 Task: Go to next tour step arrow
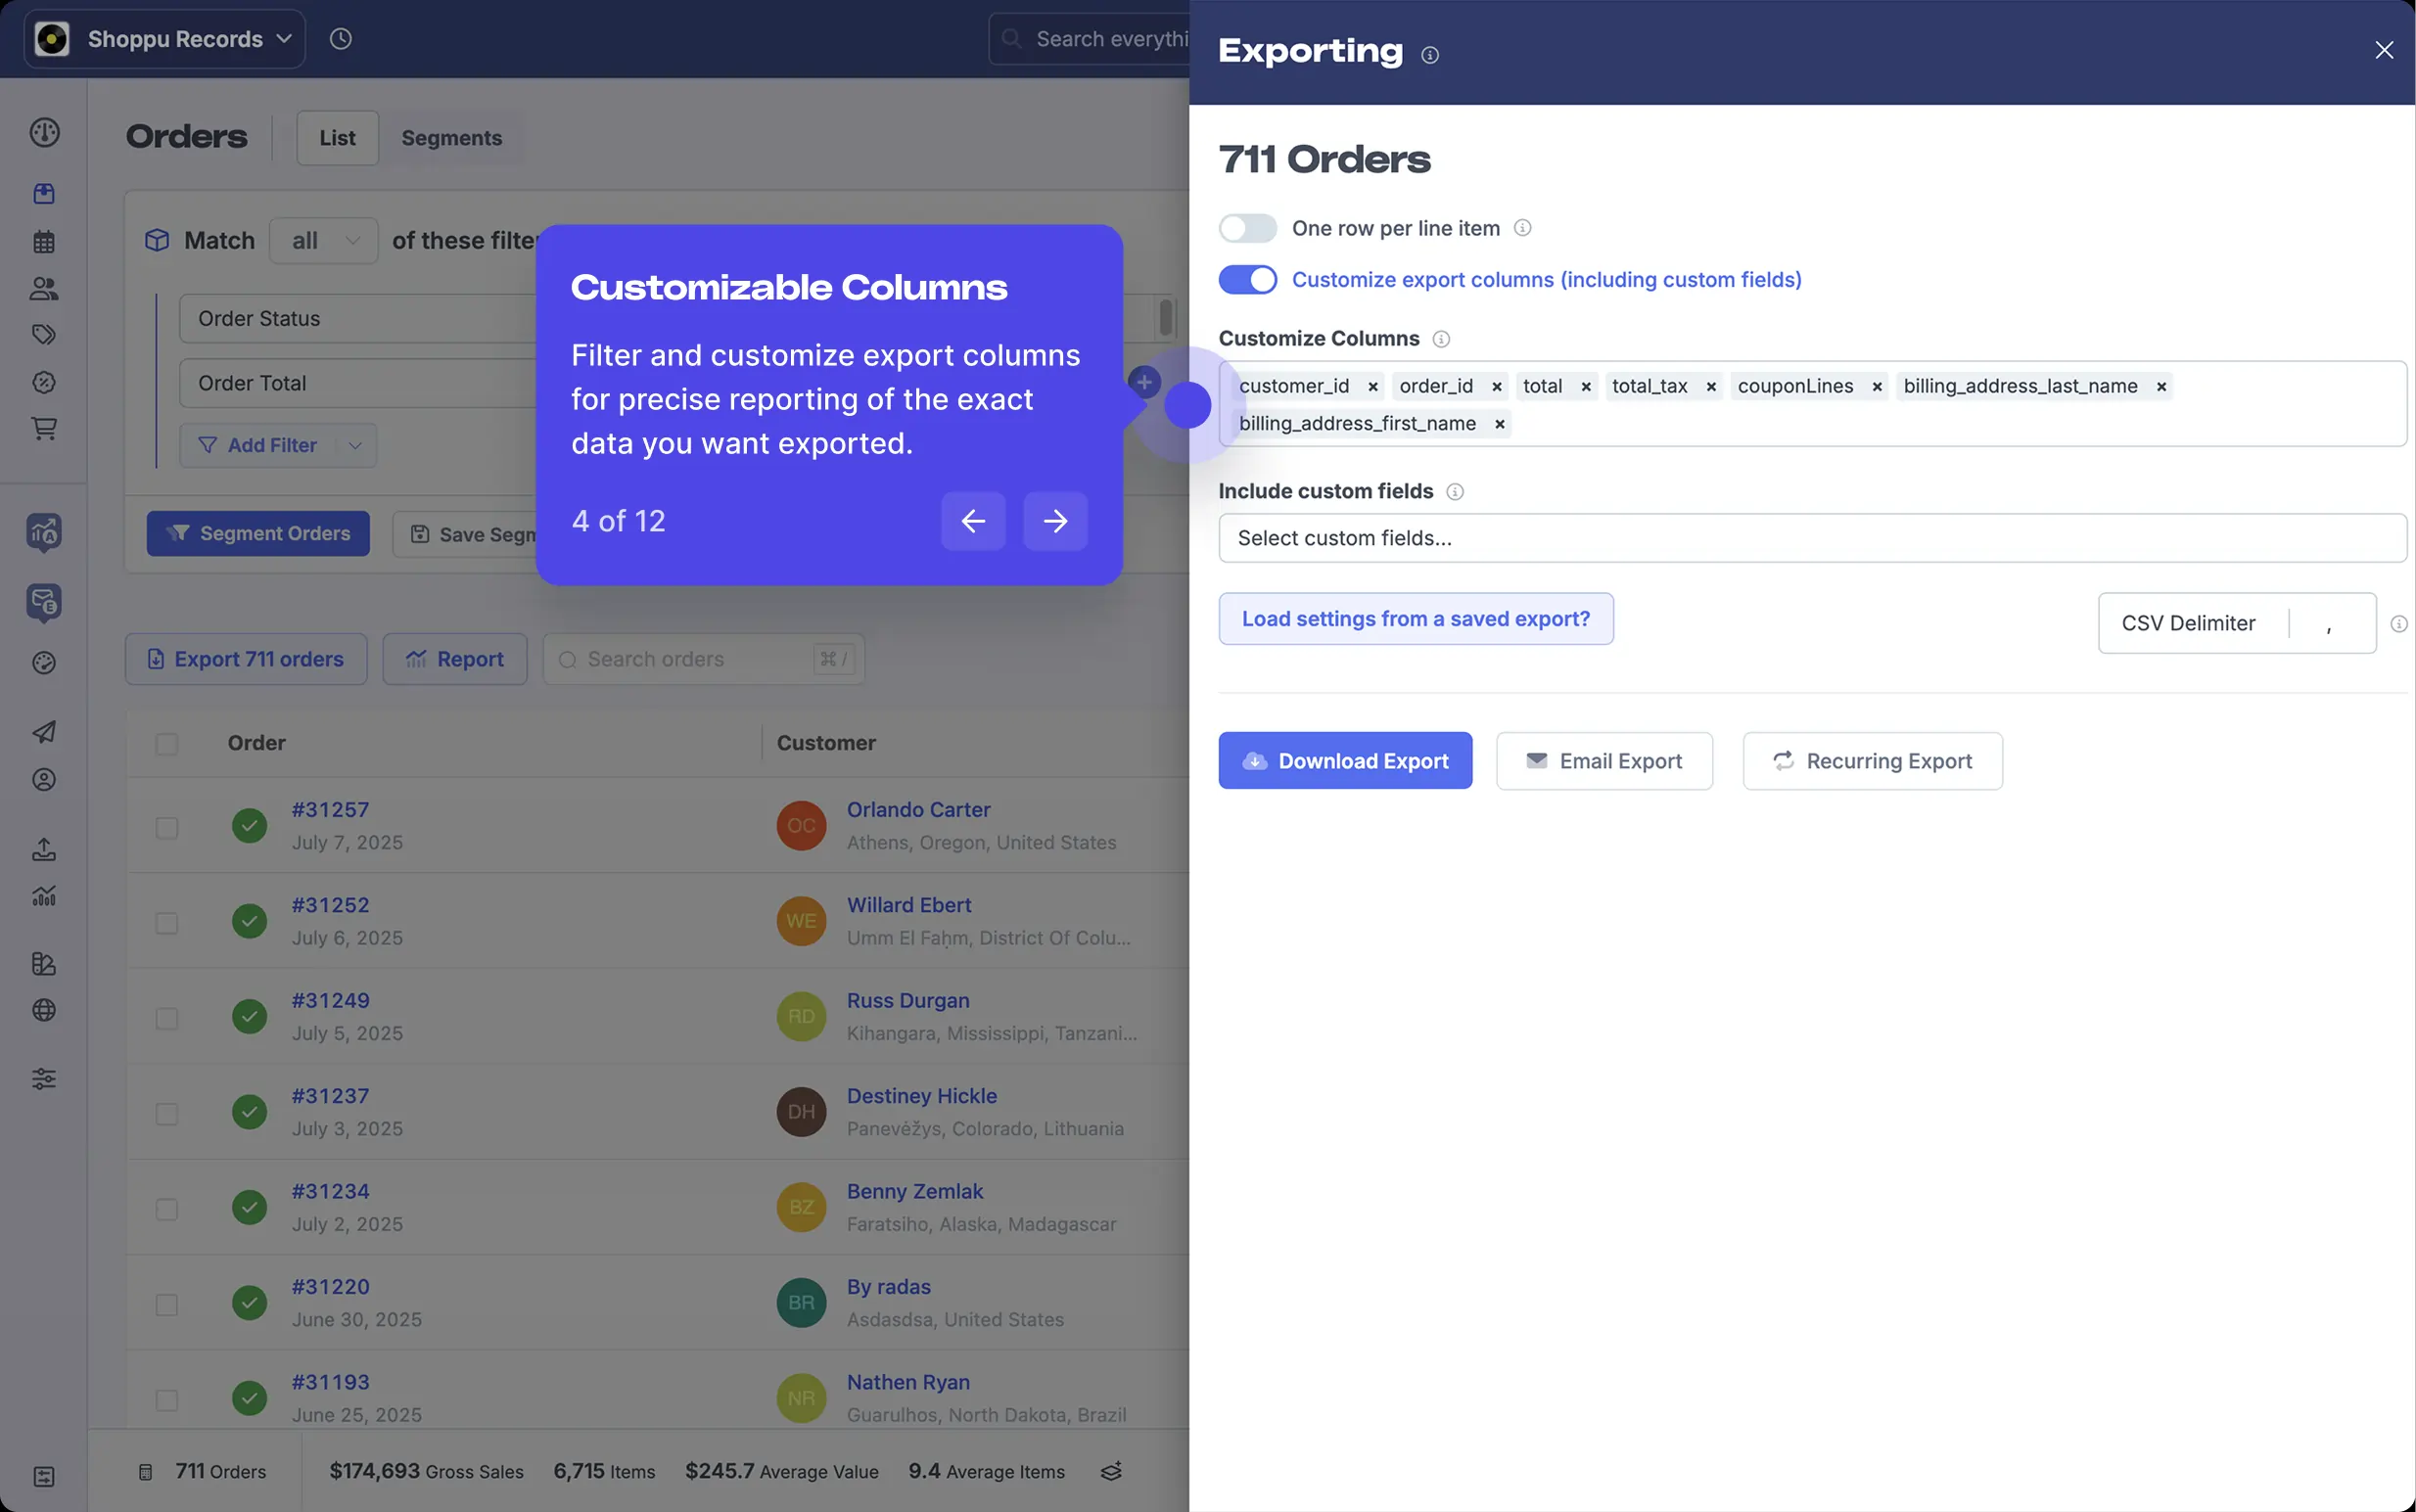point(1055,521)
